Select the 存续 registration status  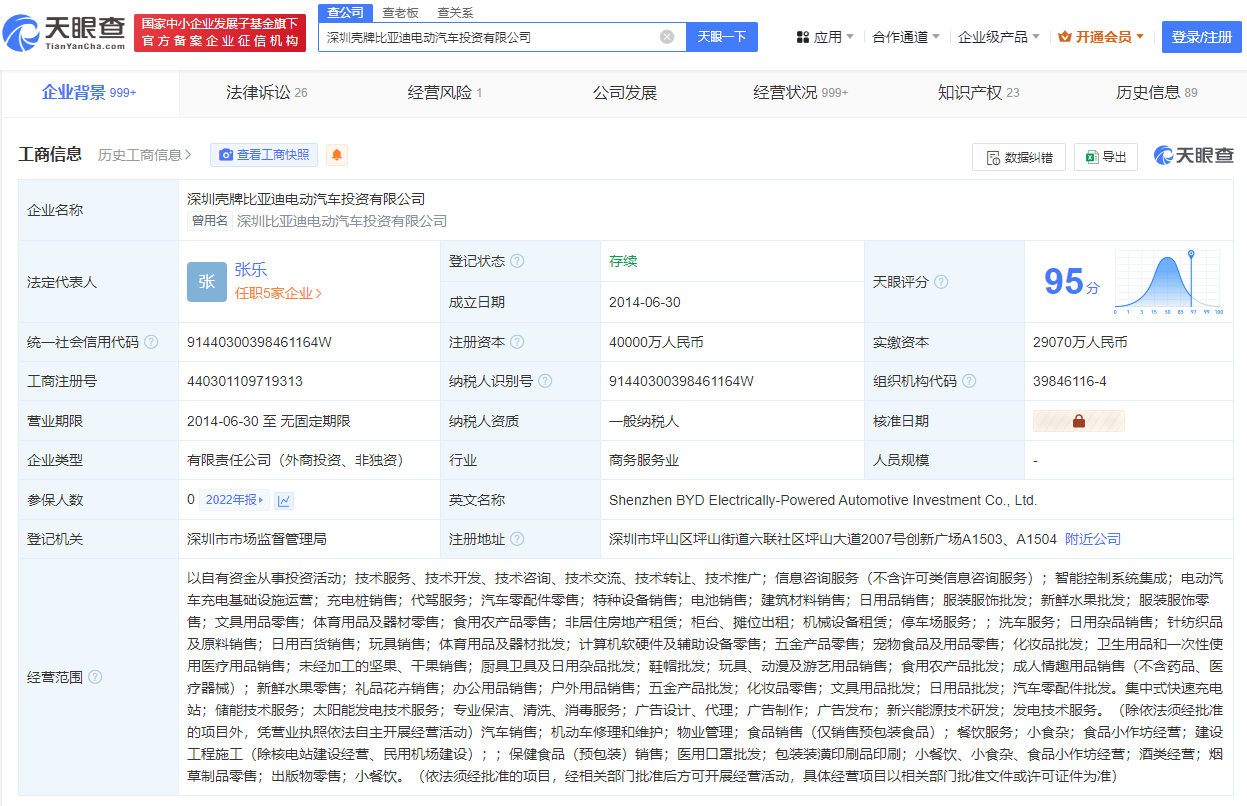[623, 261]
